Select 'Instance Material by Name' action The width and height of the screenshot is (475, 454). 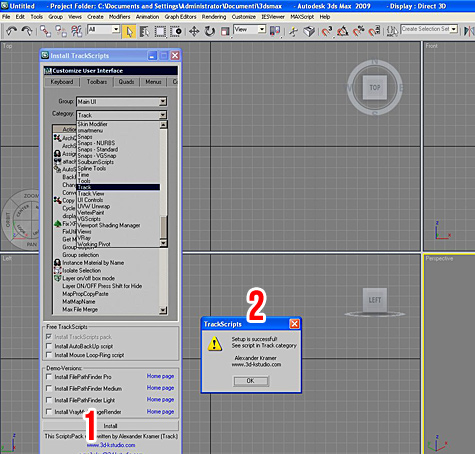coord(93,263)
